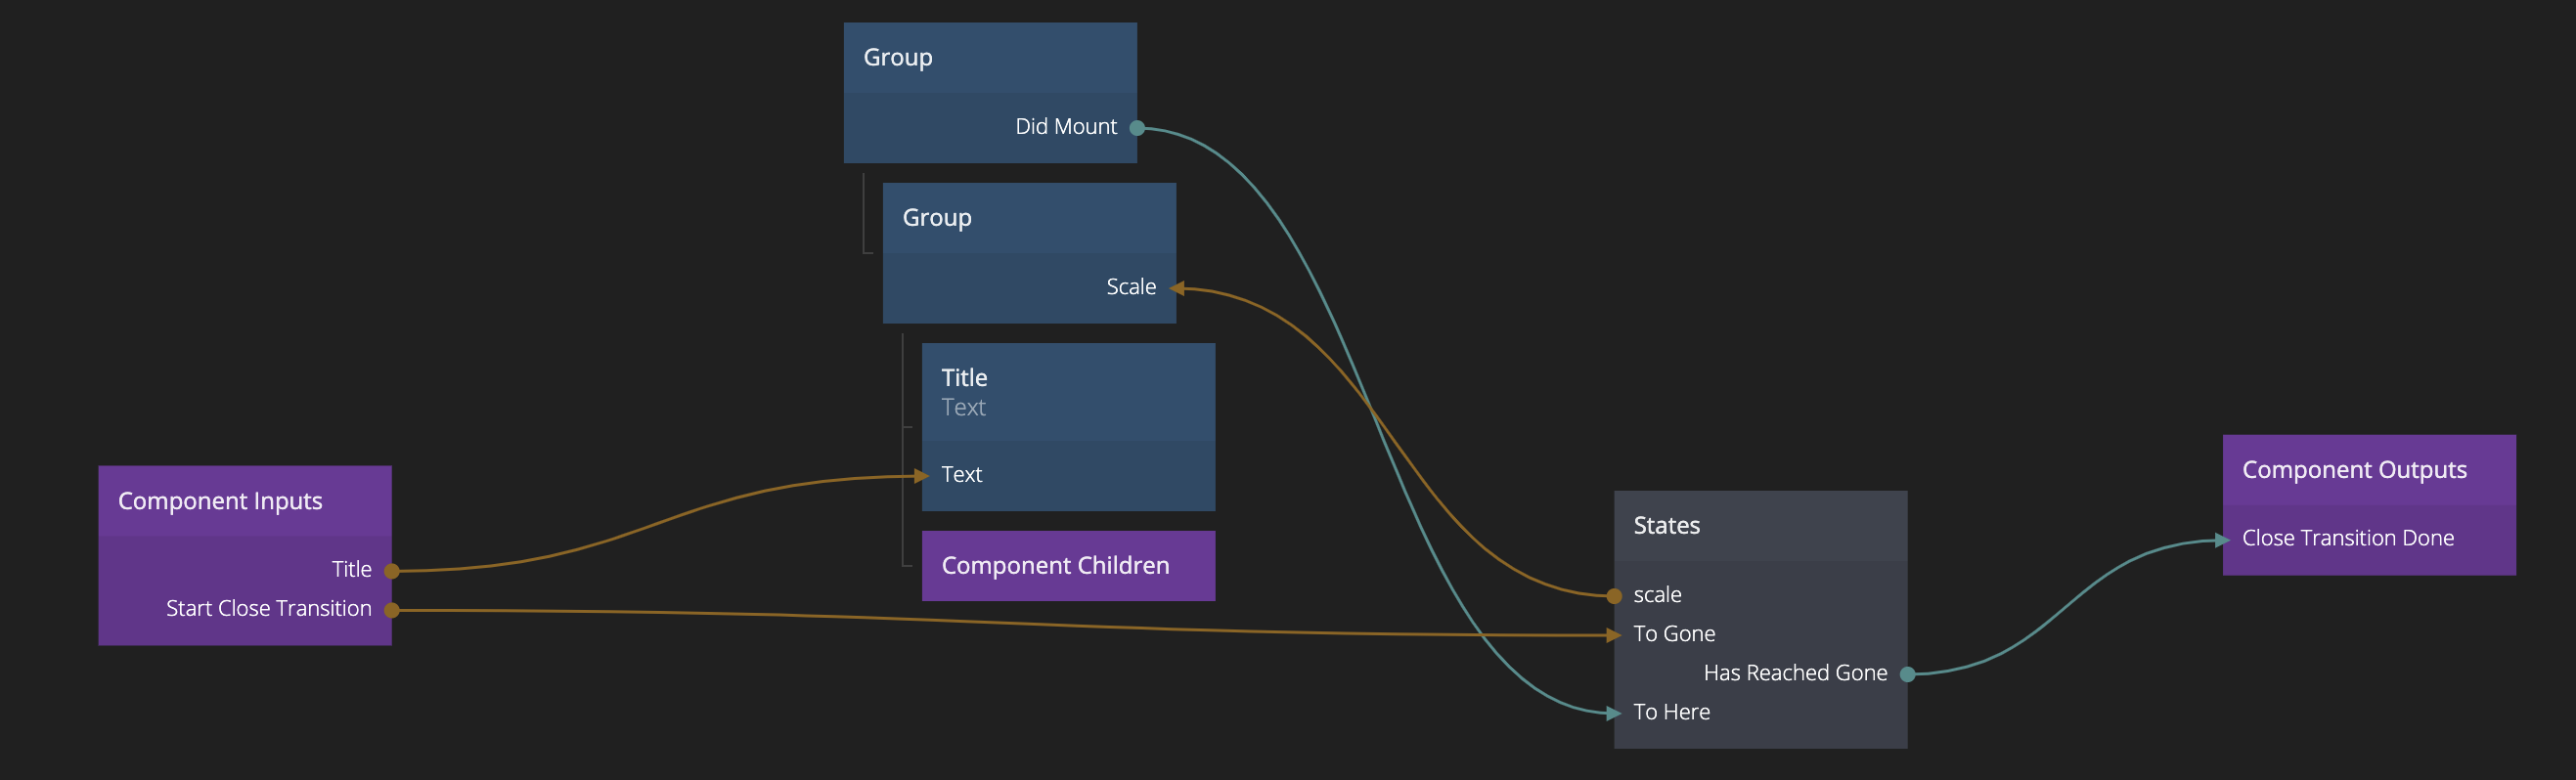
Task: Select the Title Text node header
Action: point(1067,392)
